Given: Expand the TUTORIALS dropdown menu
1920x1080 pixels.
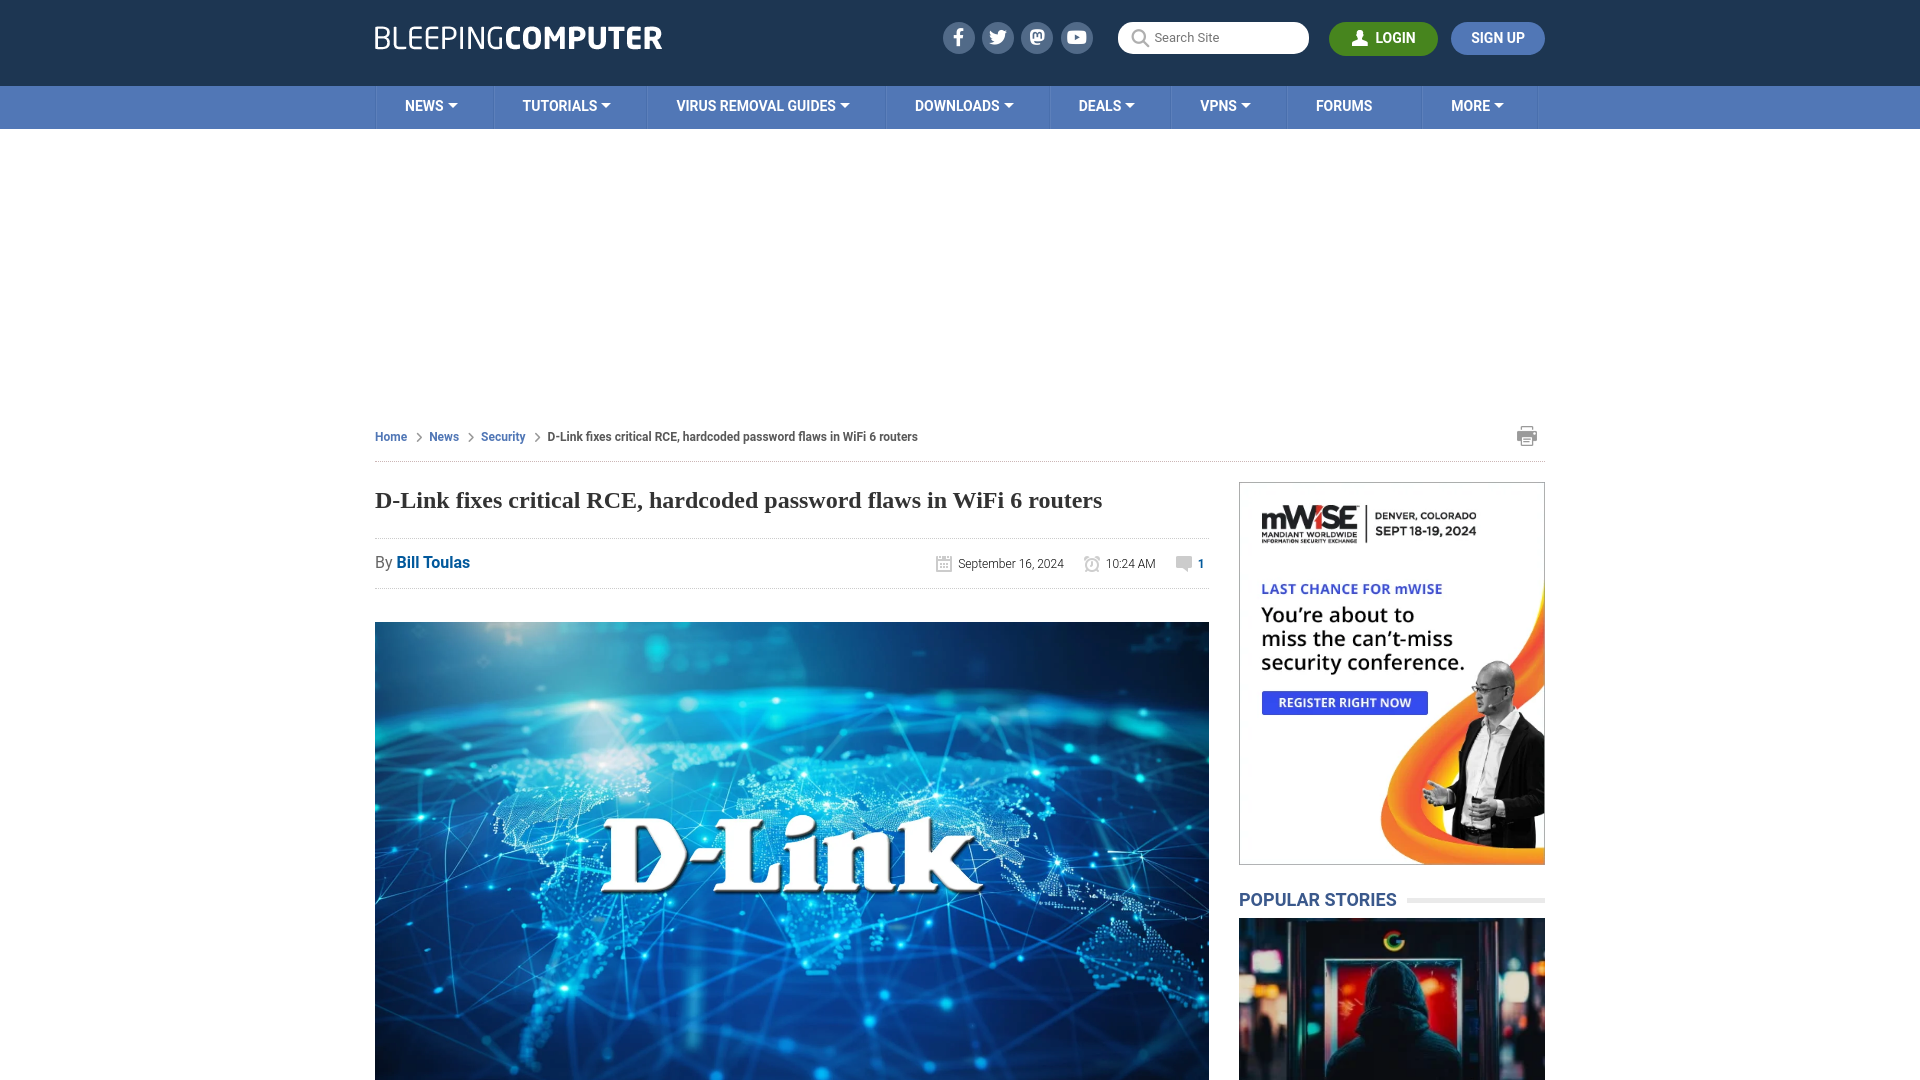Looking at the screenshot, I should [566, 105].
